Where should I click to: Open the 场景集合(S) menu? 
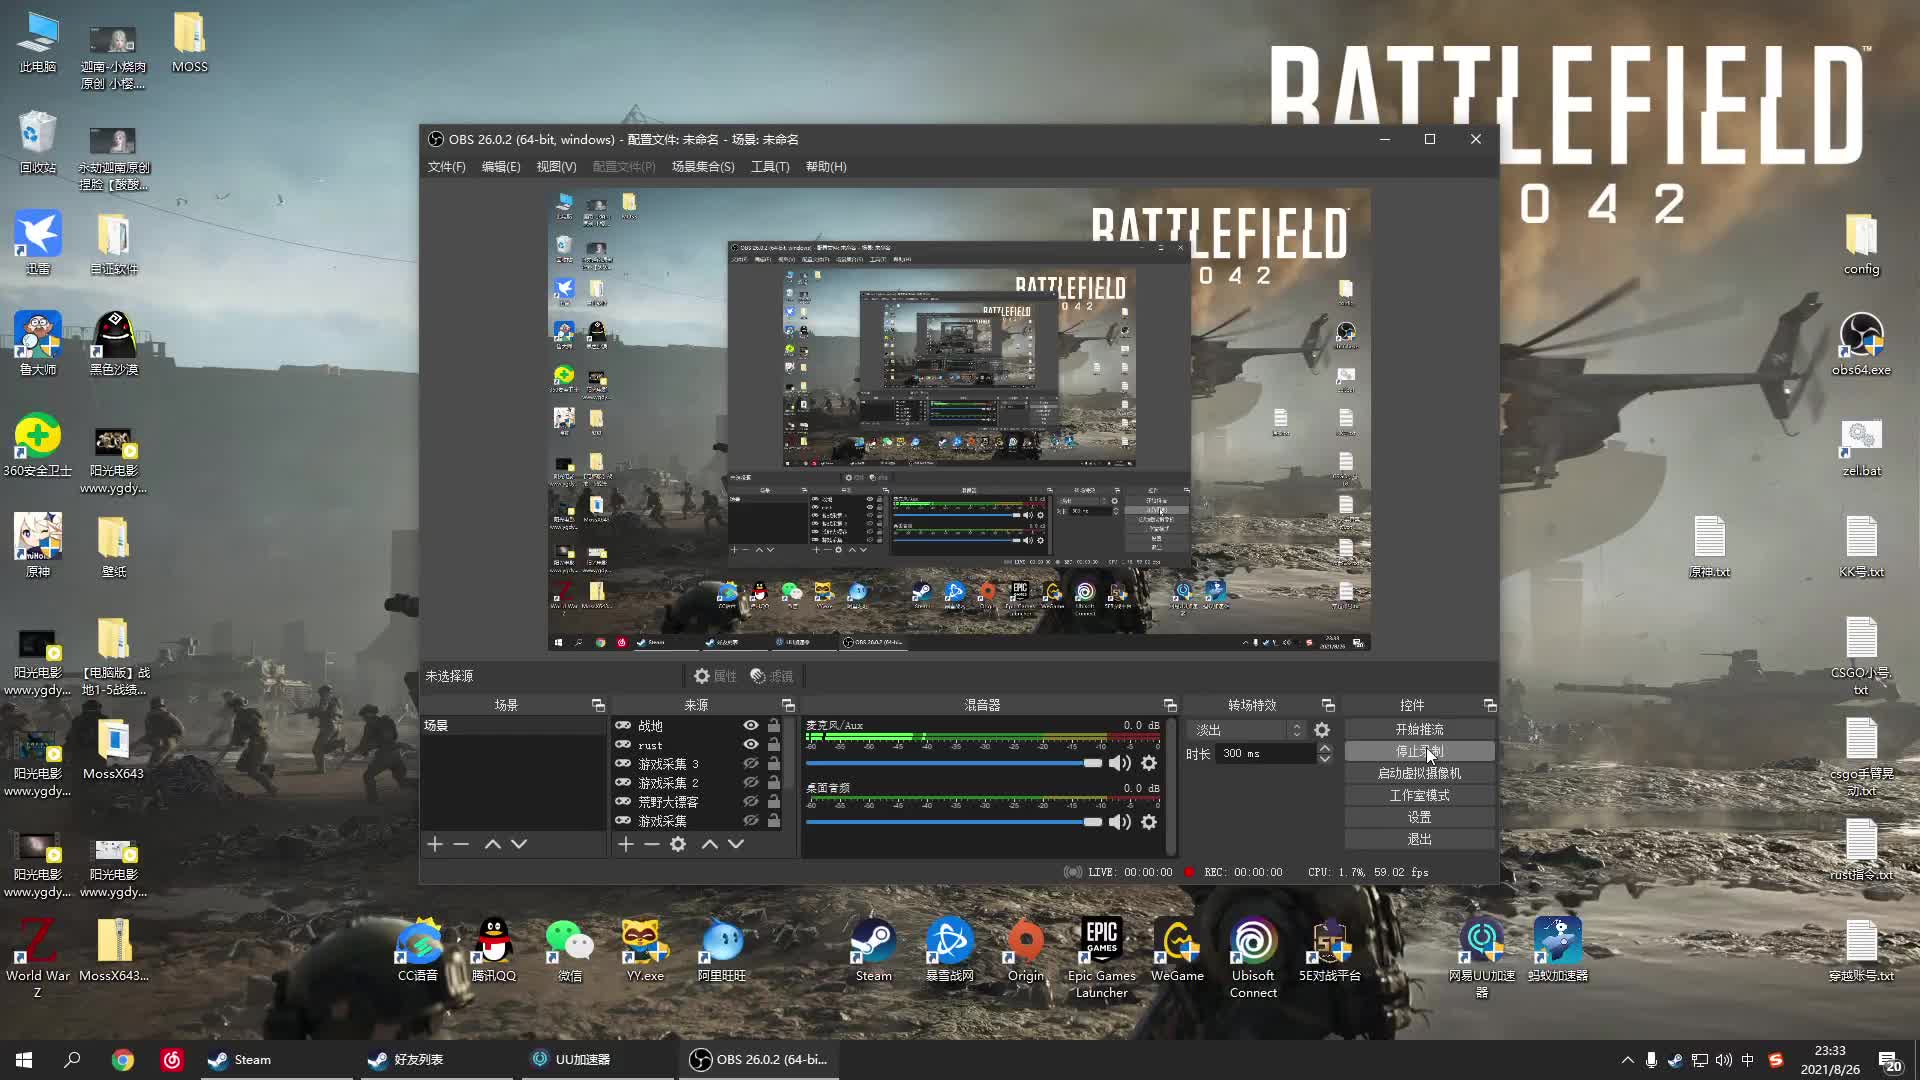702,167
